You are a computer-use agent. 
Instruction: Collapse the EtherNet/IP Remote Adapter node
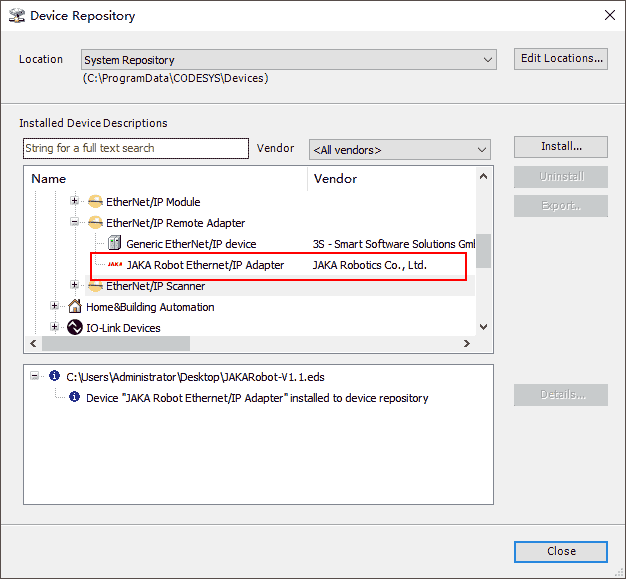point(74,223)
